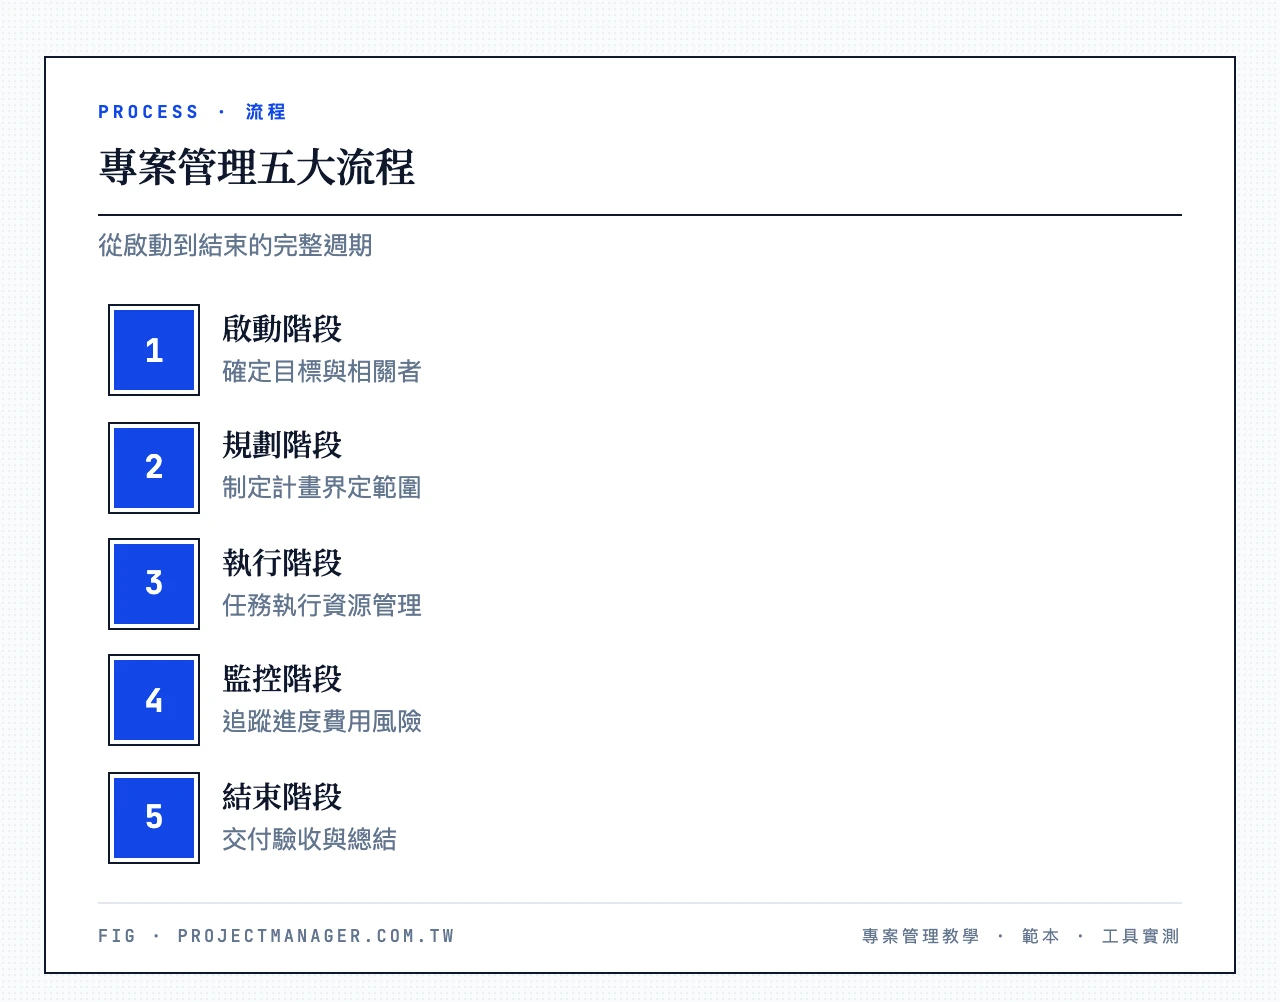Image resolution: width=1280 pixels, height=1002 pixels.
Task: Click the footer tag 工具實測
Action: click(x=1141, y=936)
